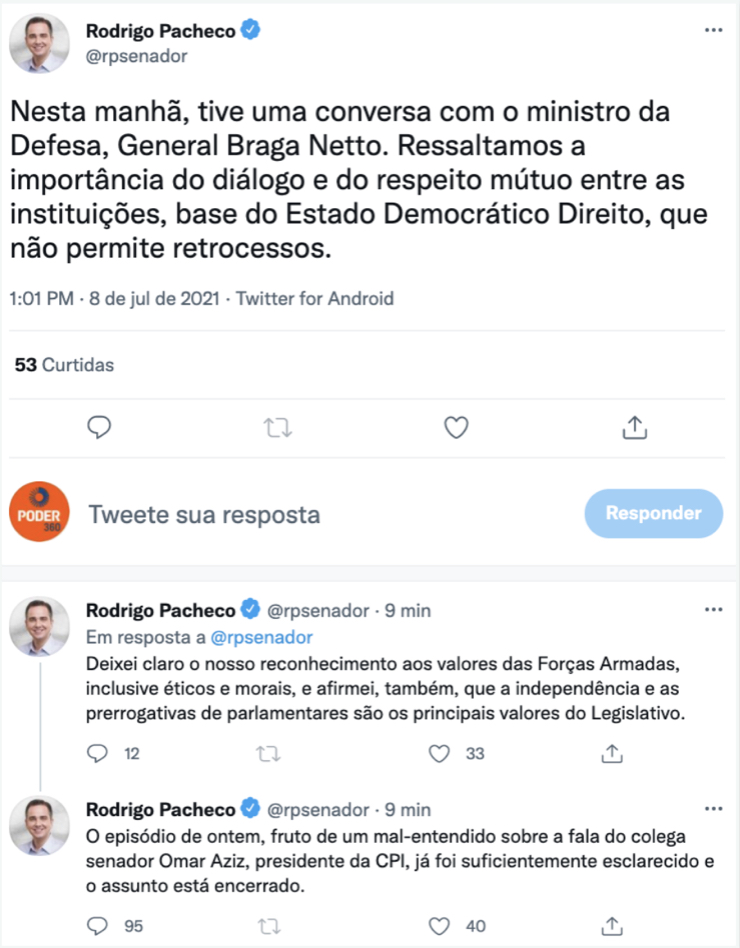Like the reply with 33 likes

[x=441, y=753]
